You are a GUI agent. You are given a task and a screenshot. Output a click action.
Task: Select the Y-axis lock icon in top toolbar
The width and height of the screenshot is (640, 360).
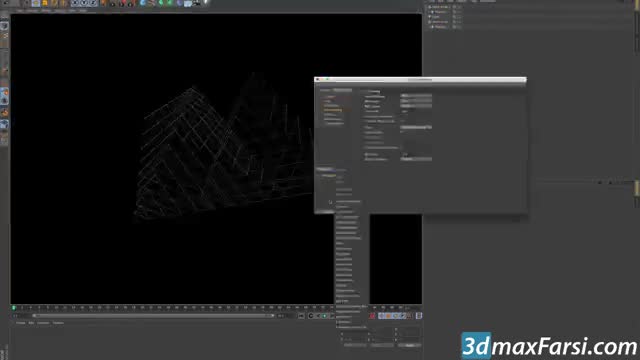tap(84, 3)
